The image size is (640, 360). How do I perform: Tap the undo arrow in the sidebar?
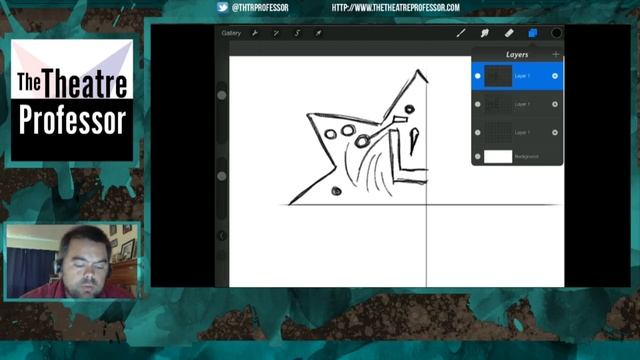(x=222, y=236)
